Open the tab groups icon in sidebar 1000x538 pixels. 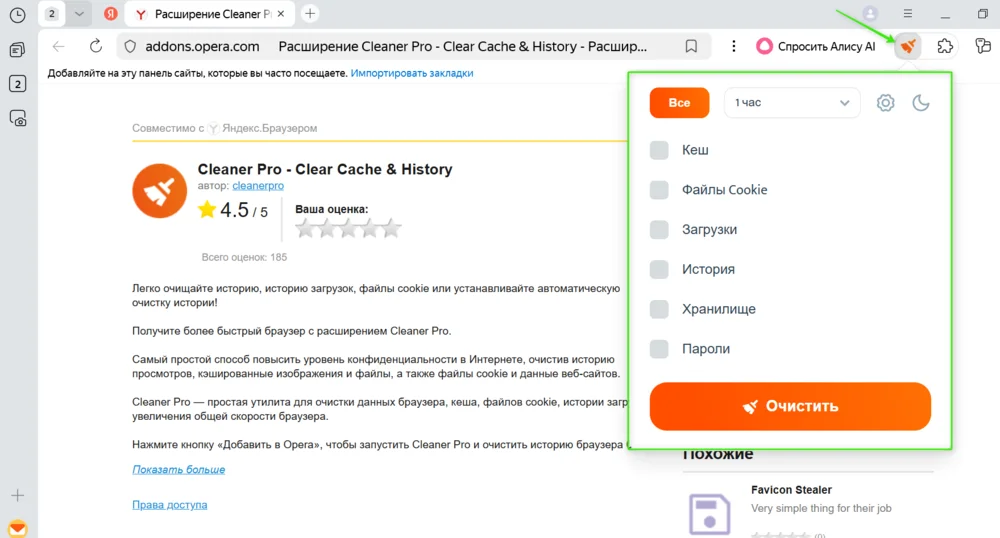17,50
